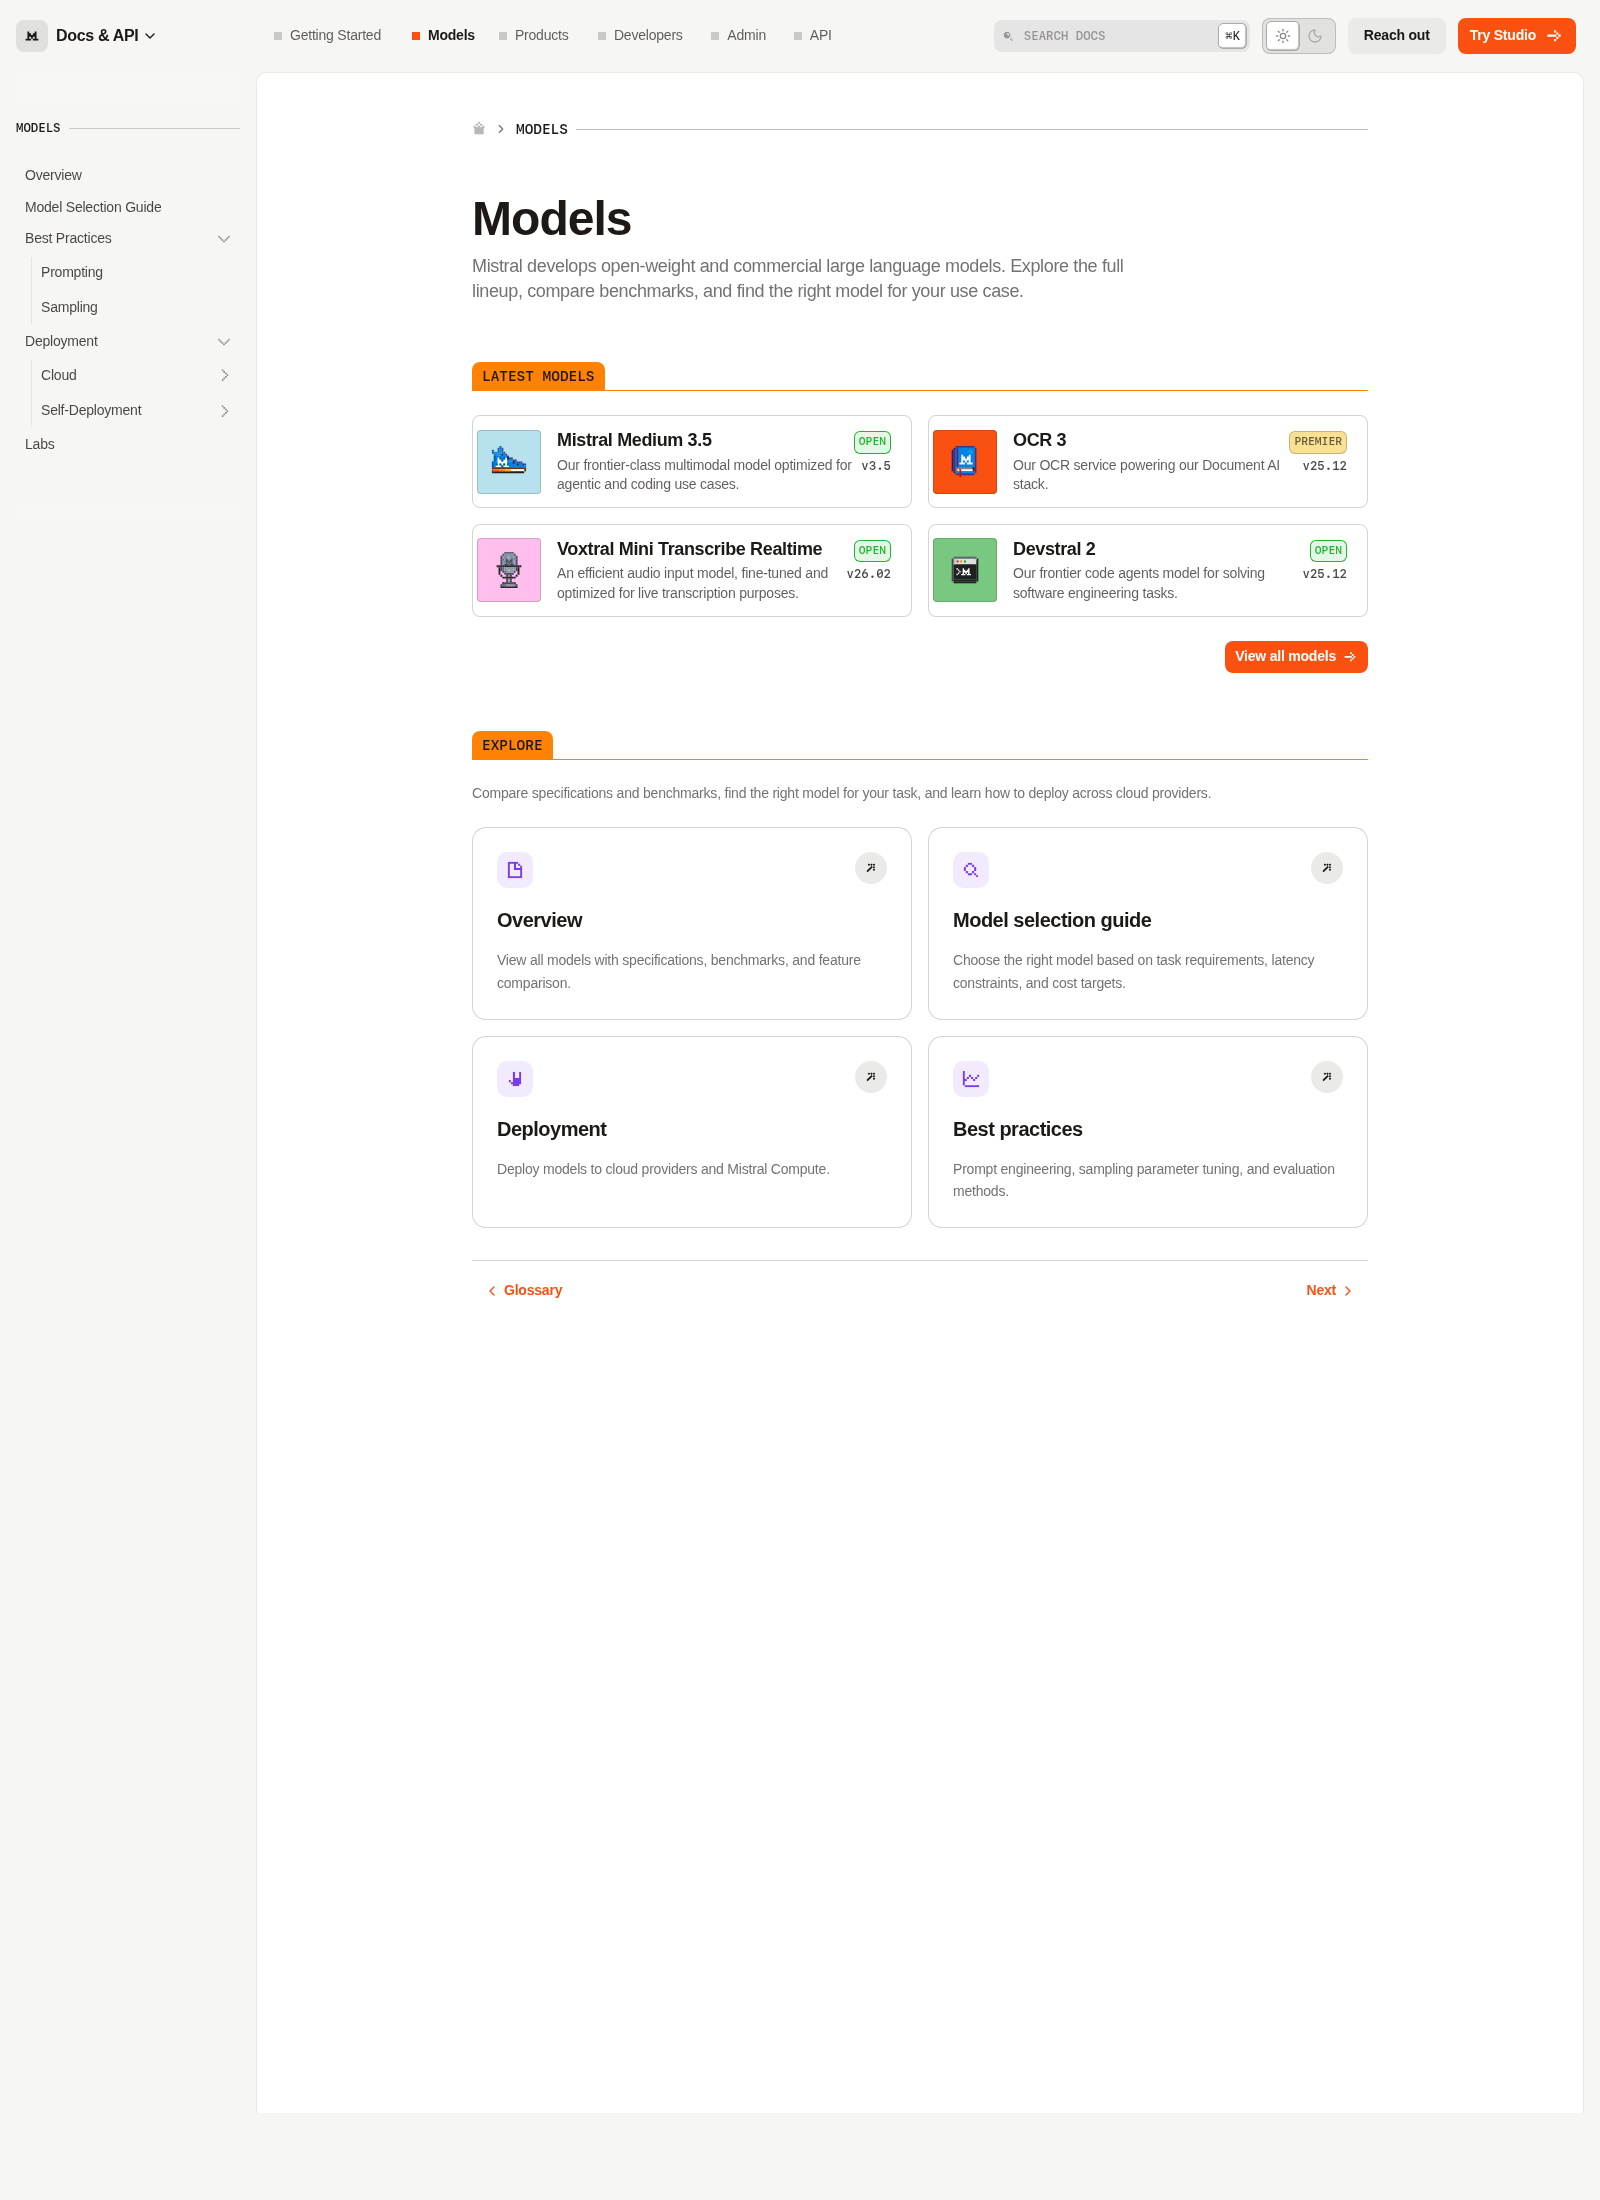
Task: Open the Products tab
Action: [533, 35]
